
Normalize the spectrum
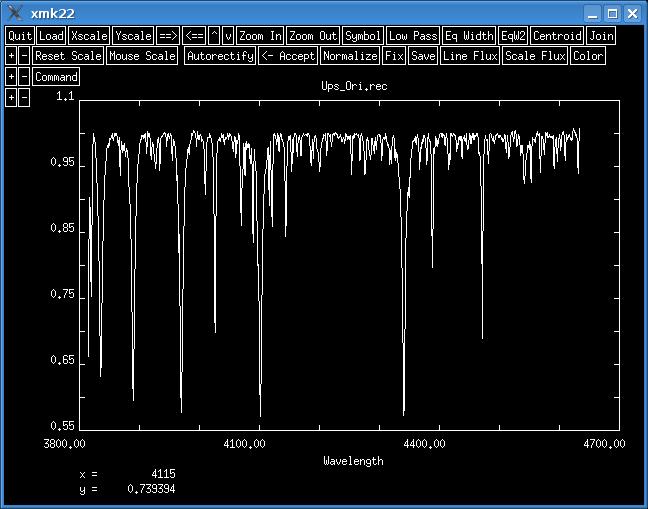350,56
